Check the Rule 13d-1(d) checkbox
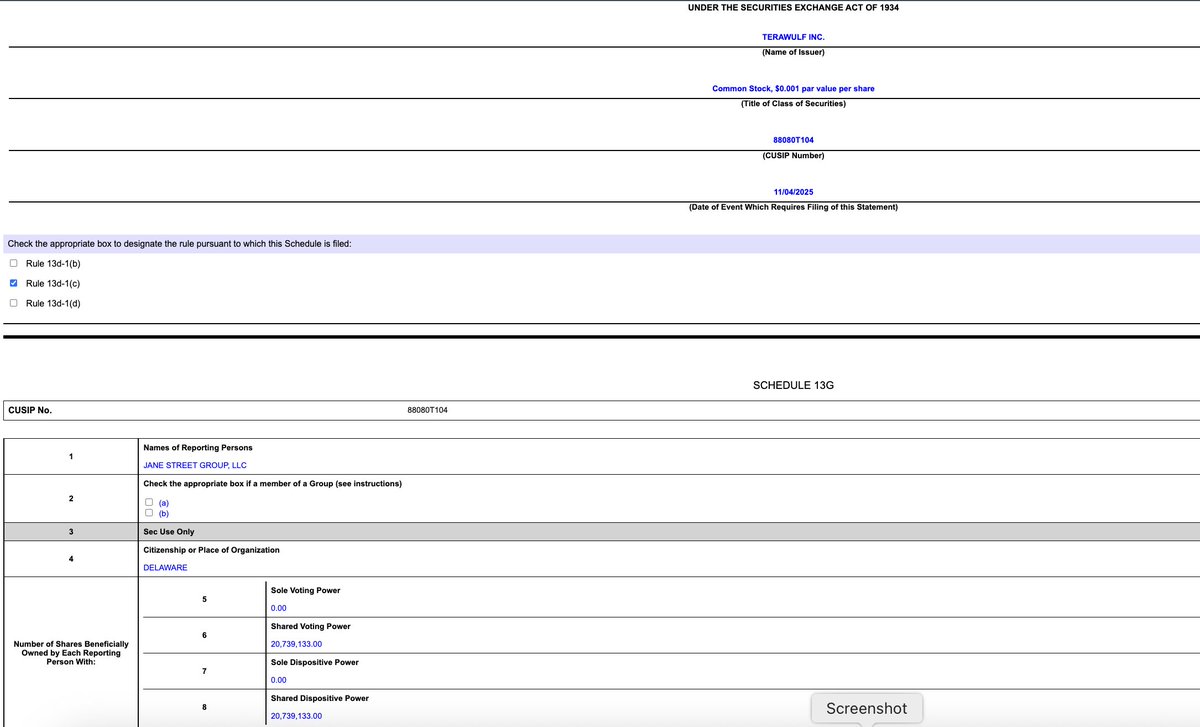 point(13,303)
